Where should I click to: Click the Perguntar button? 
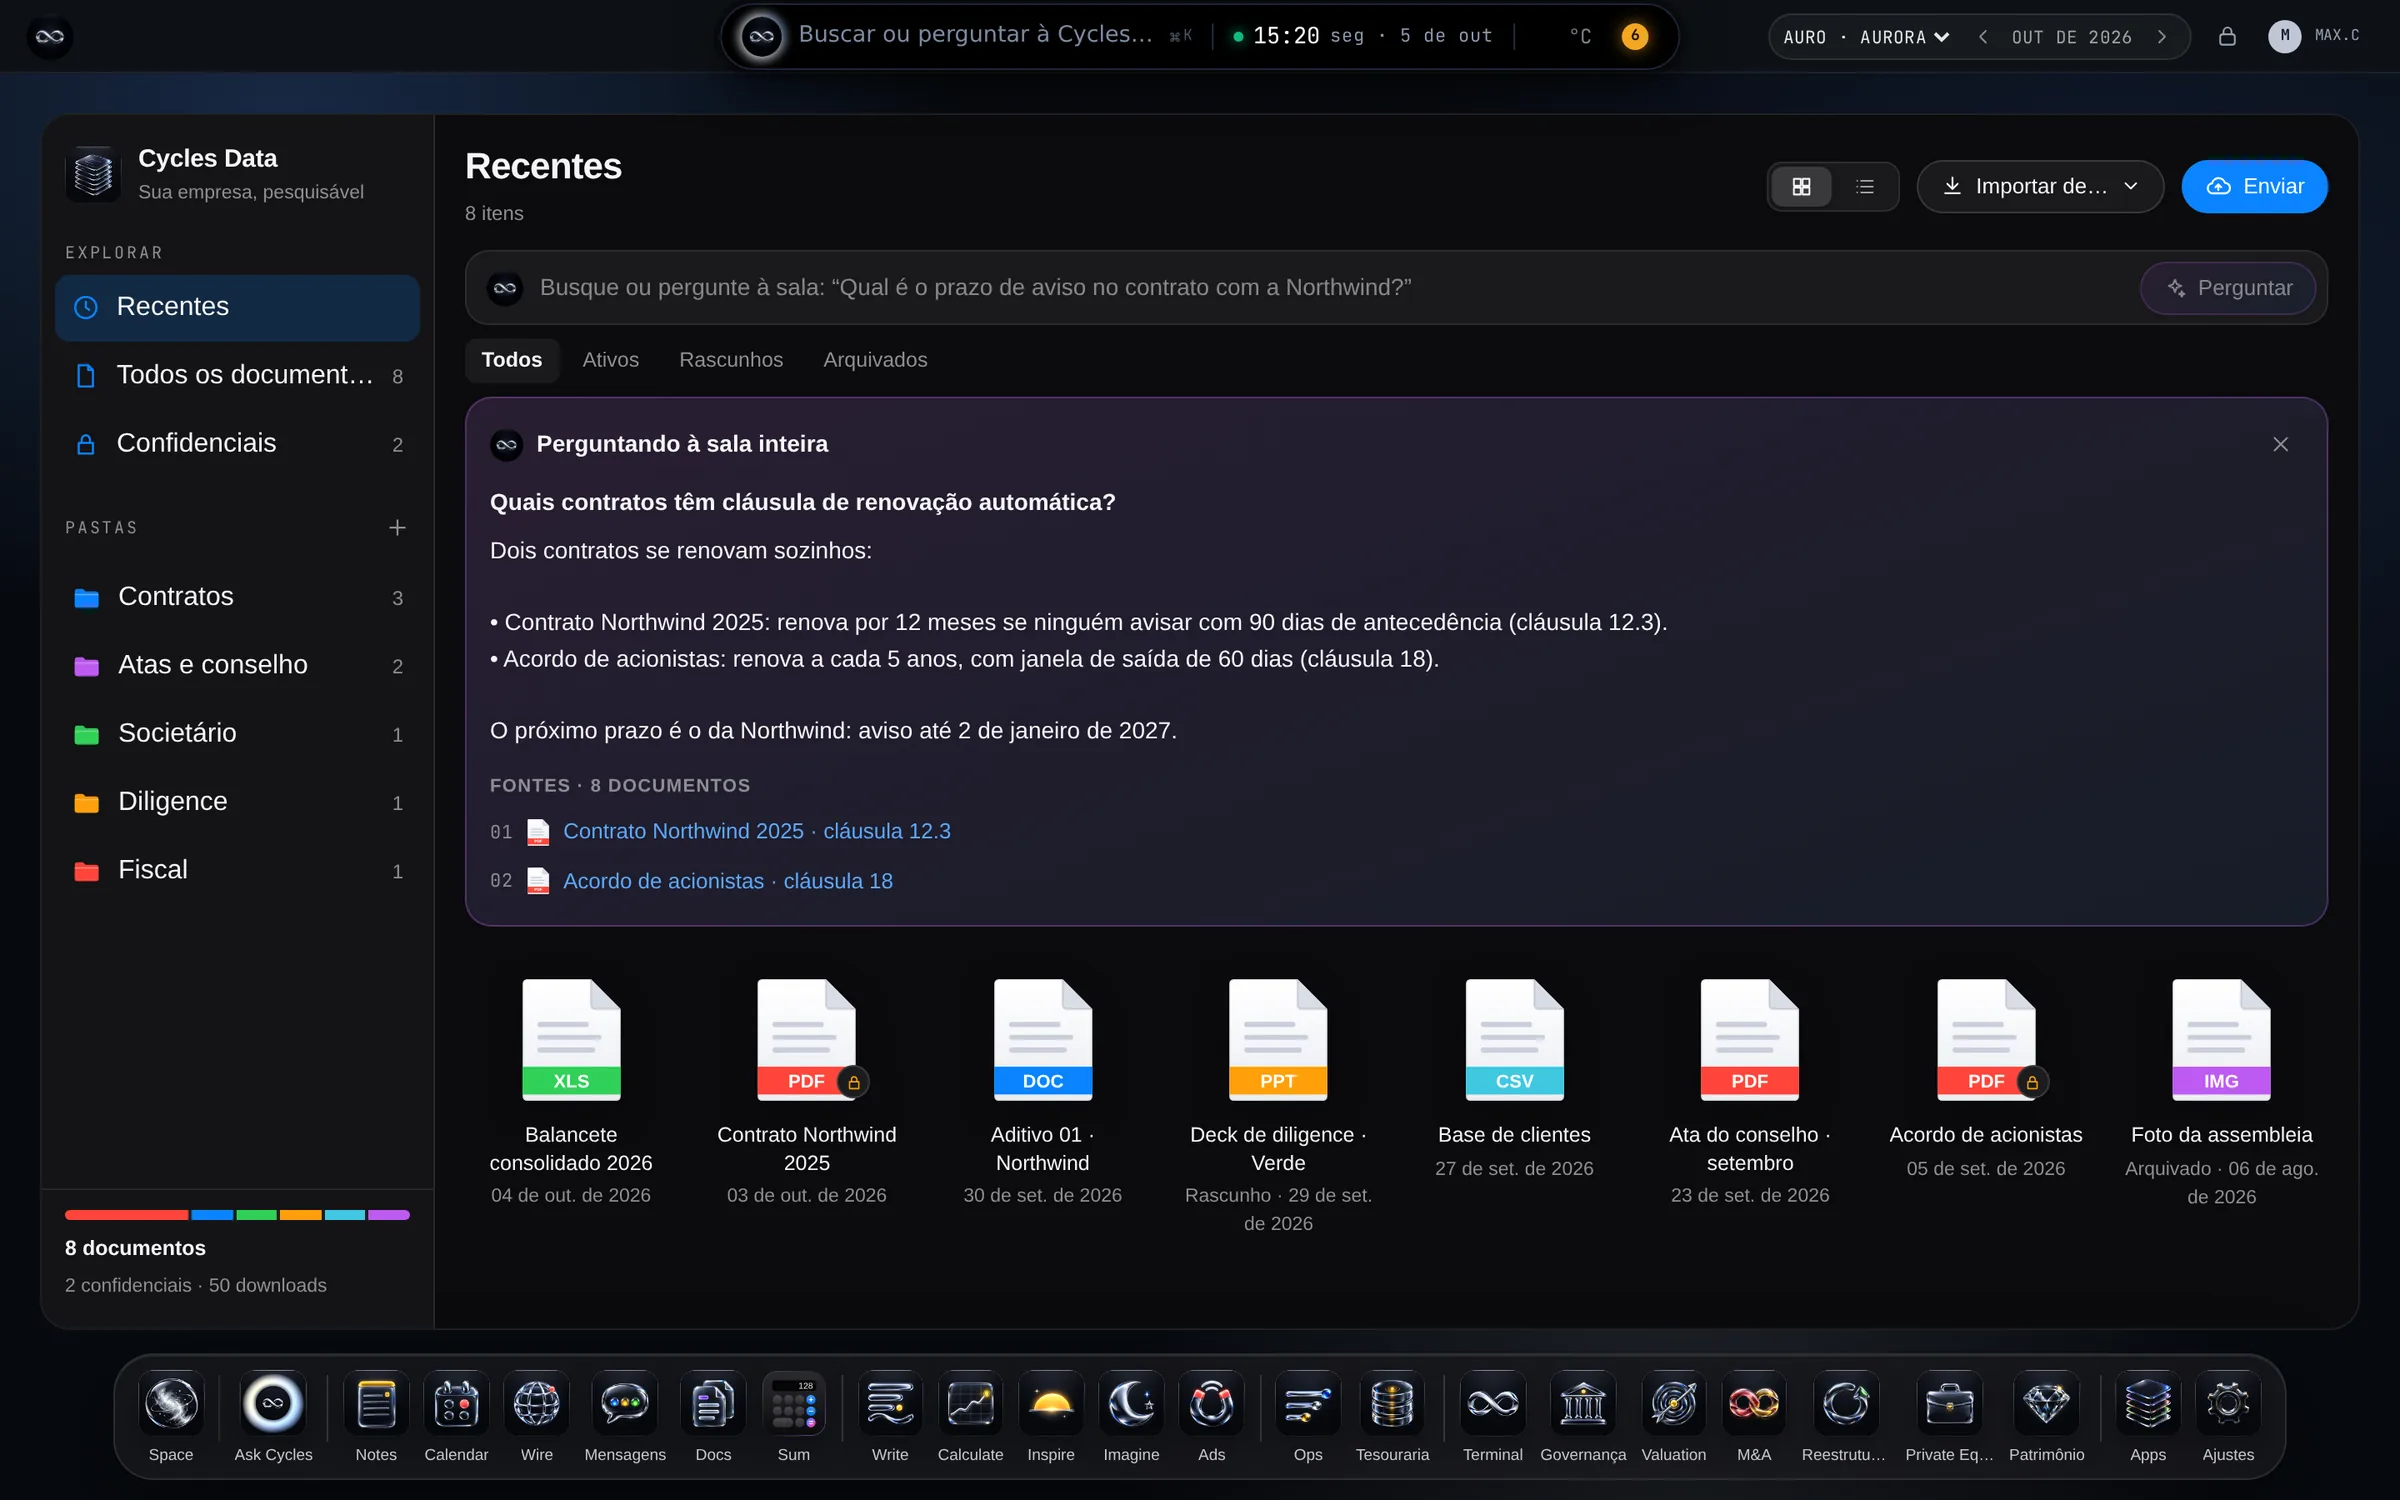(2228, 288)
